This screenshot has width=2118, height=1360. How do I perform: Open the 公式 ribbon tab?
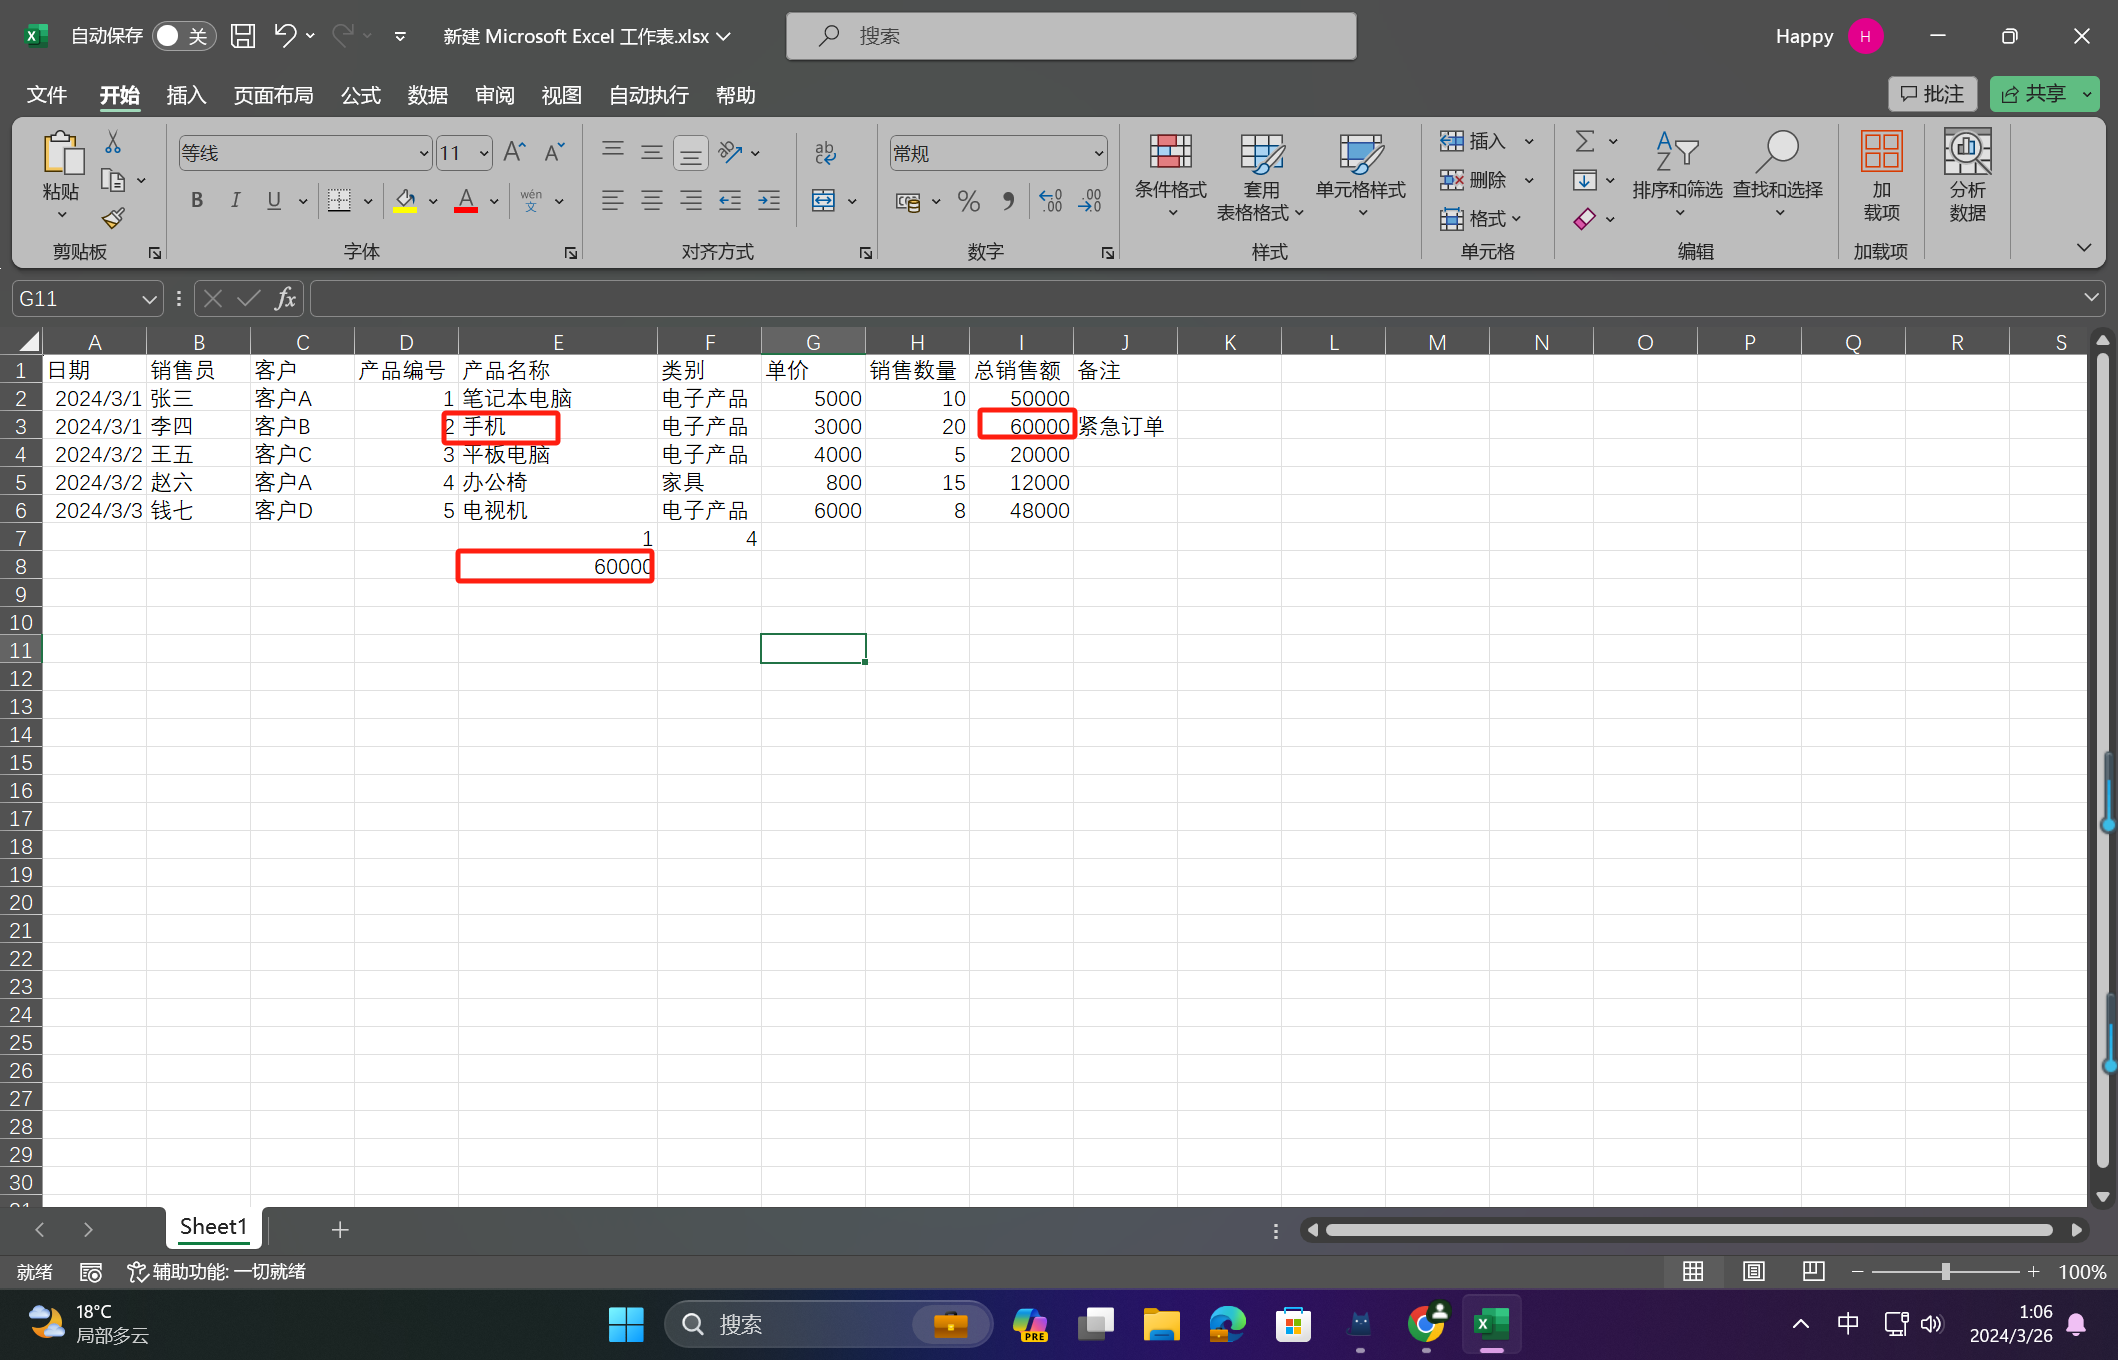click(360, 95)
